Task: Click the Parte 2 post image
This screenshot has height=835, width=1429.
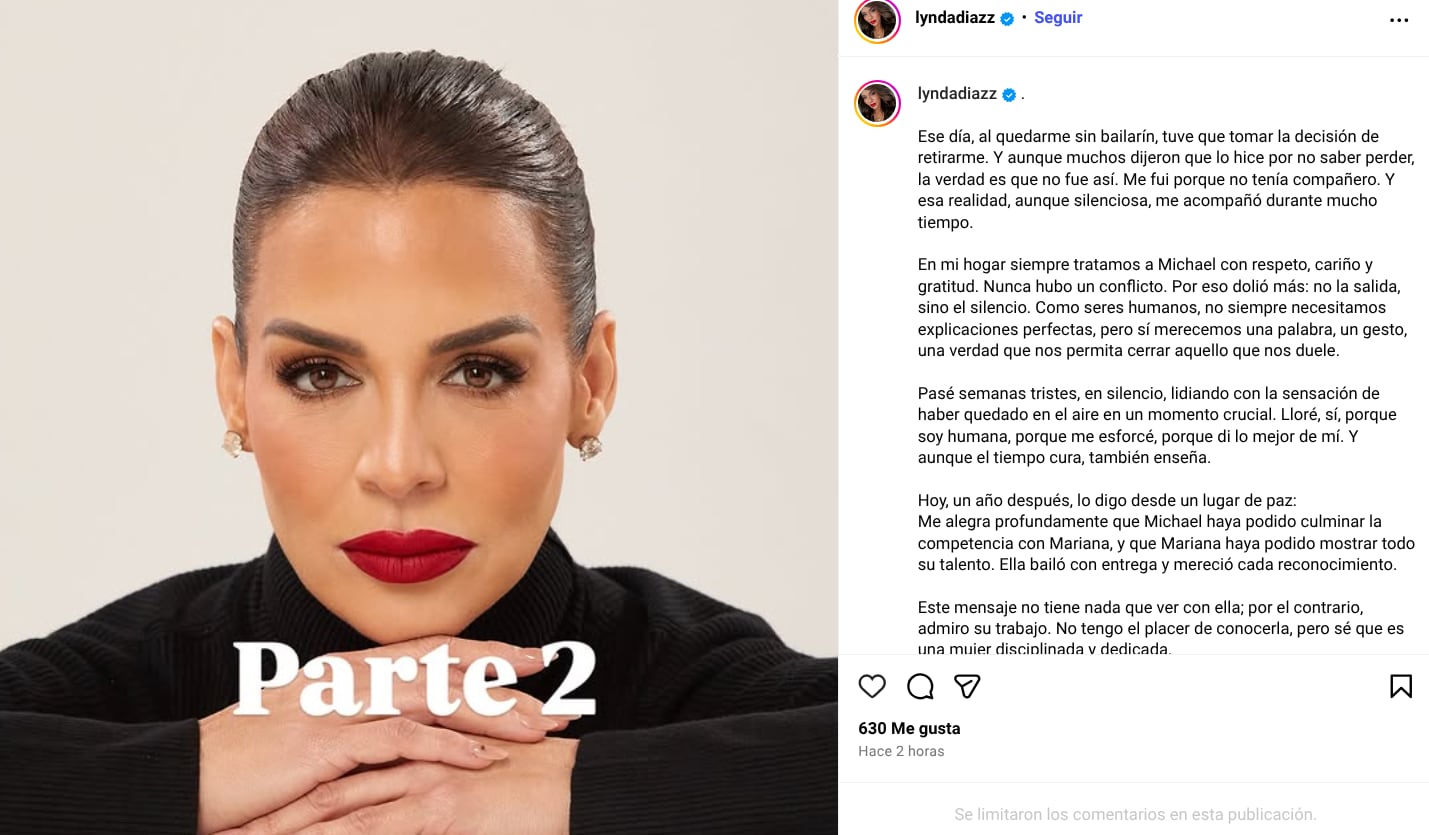Action: 419,417
